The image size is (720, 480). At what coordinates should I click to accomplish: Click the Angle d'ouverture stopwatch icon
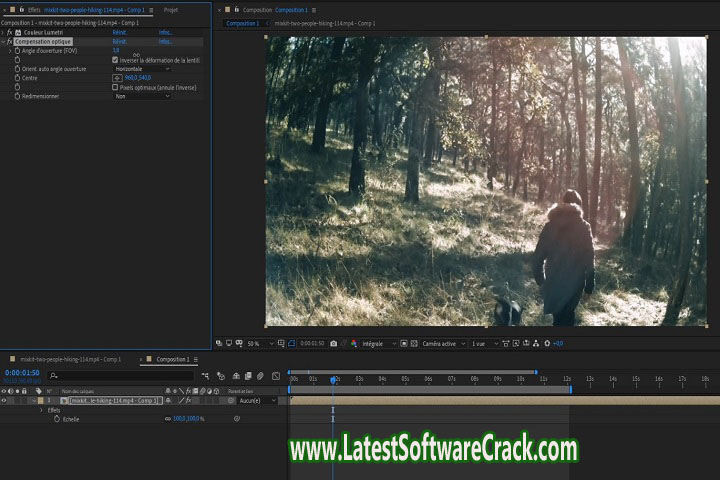point(17,51)
